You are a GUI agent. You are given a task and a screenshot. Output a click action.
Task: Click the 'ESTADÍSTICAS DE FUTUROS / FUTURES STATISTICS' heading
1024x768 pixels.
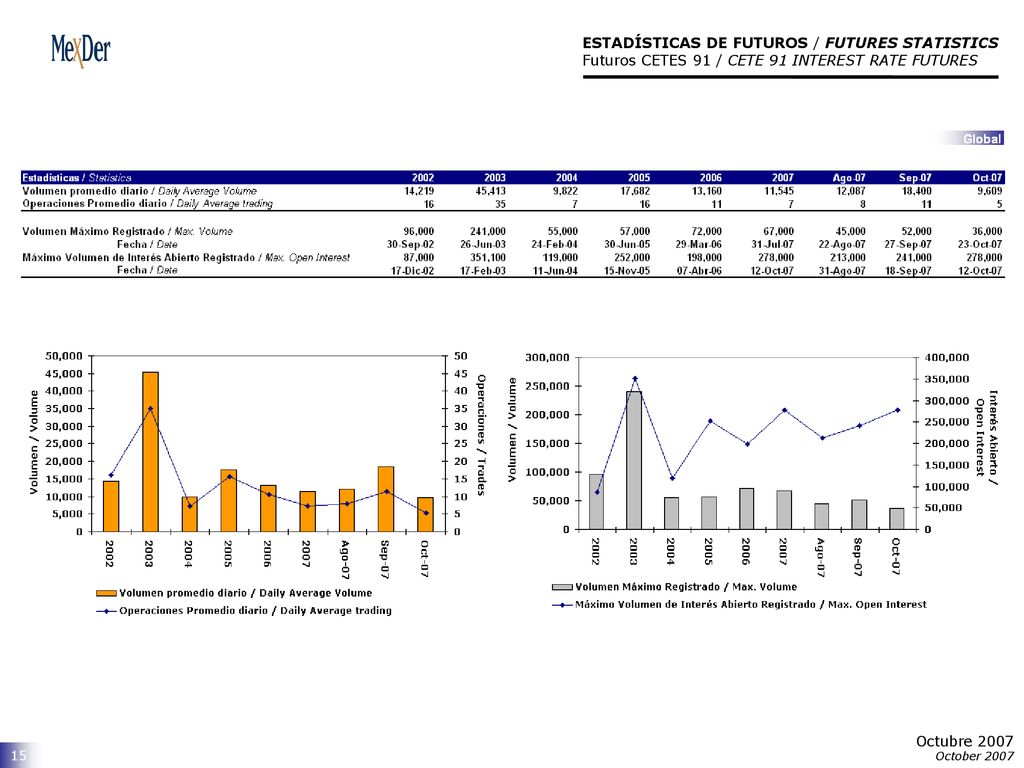tap(790, 43)
